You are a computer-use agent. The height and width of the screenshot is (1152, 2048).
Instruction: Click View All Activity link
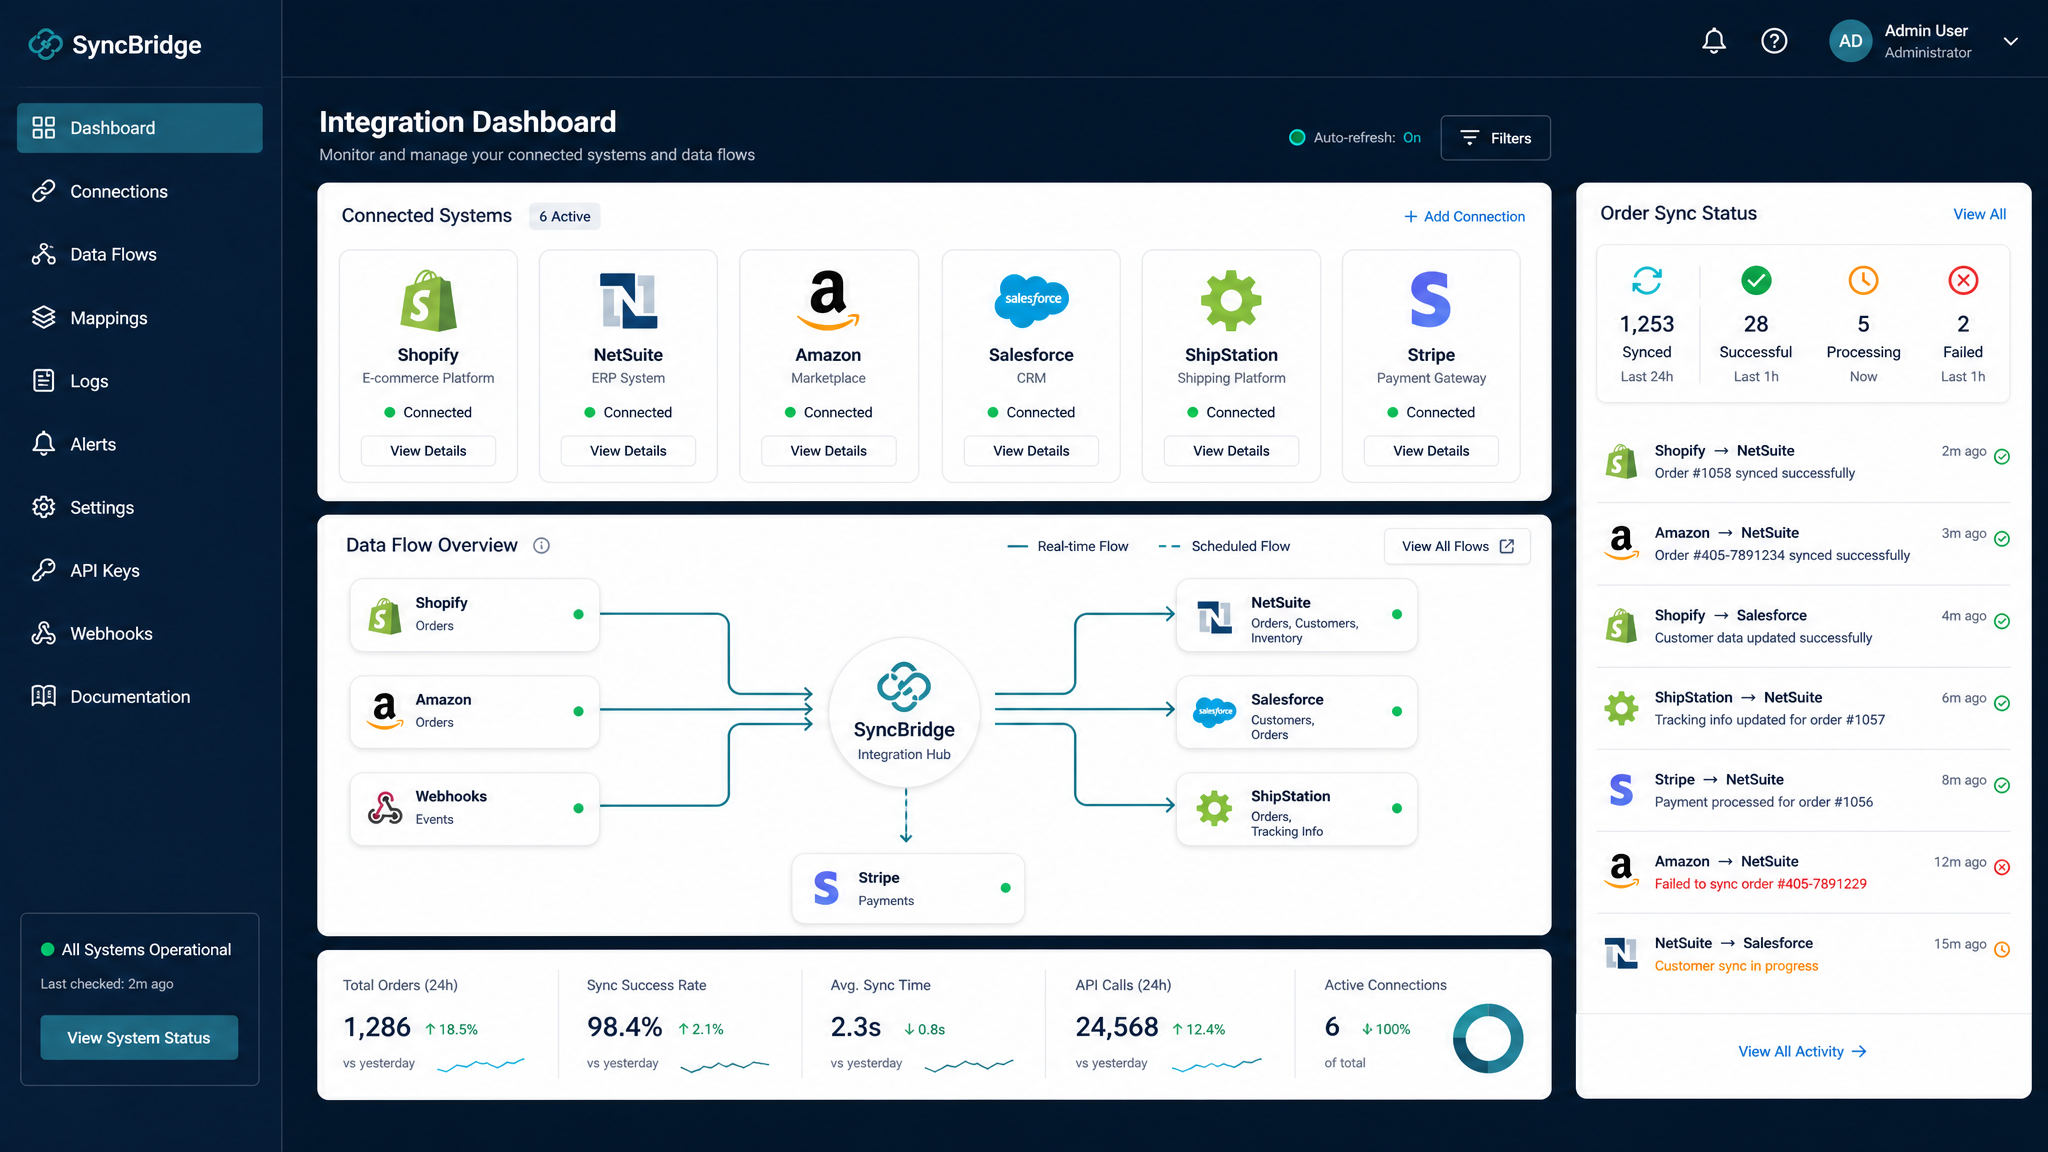pos(1802,1051)
